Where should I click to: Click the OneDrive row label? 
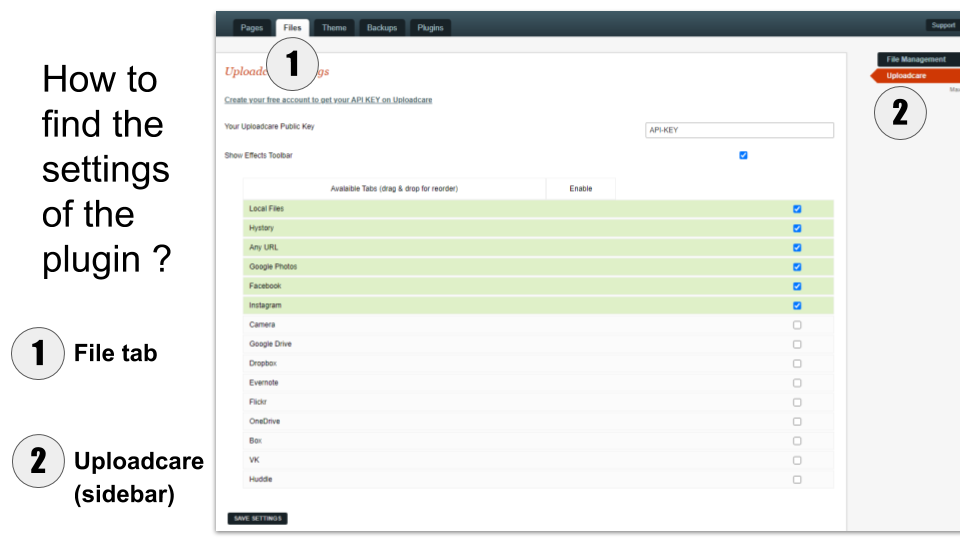click(264, 421)
